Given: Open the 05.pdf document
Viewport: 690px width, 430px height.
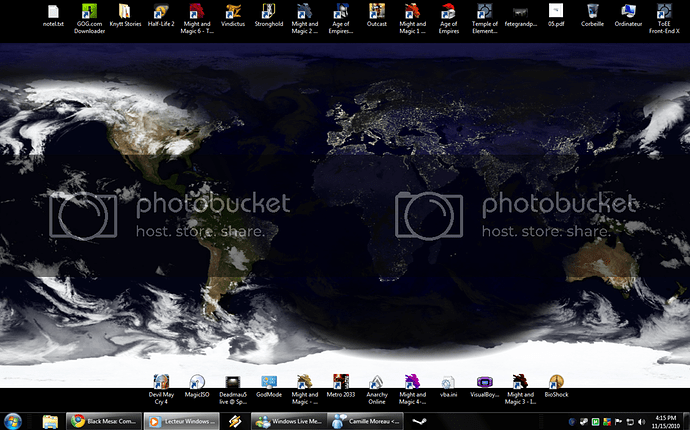Looking at the screenshot, I should [x=556, y=12].
